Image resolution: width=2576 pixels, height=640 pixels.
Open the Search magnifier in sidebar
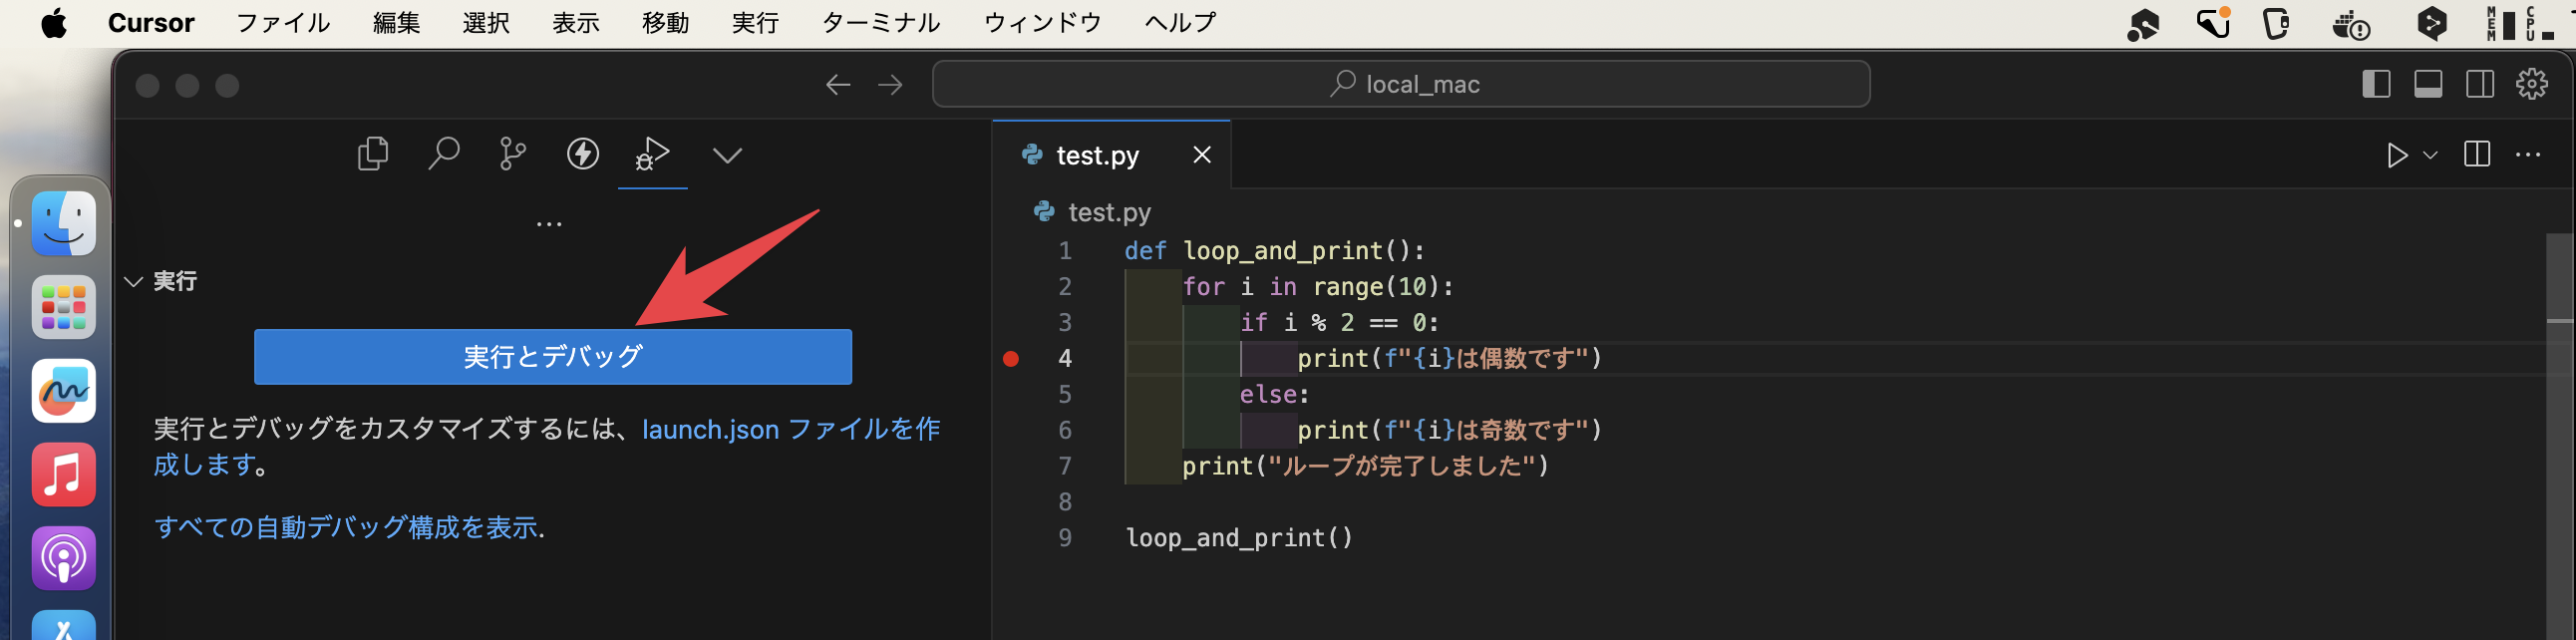point(443,154)
